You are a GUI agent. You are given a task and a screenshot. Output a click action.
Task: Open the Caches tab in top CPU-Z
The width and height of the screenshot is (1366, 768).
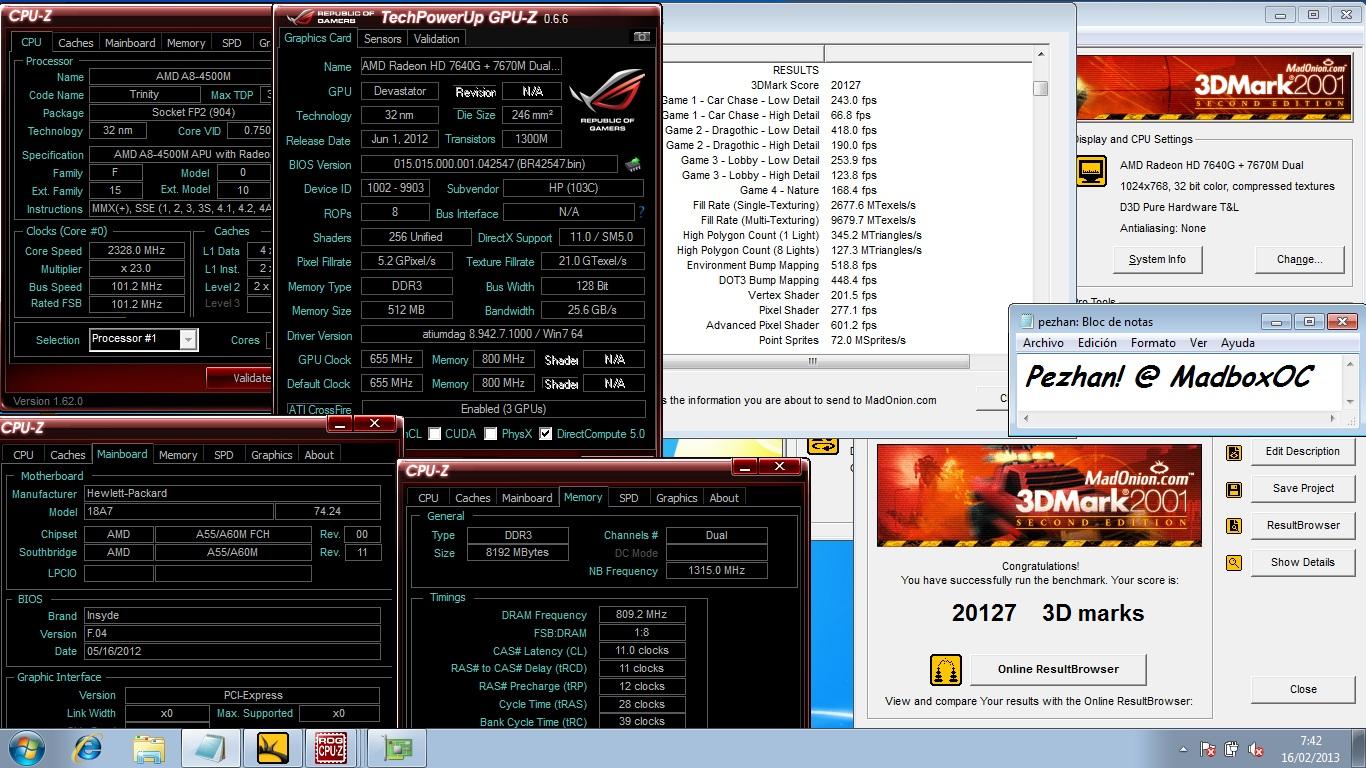coord(75,43)
